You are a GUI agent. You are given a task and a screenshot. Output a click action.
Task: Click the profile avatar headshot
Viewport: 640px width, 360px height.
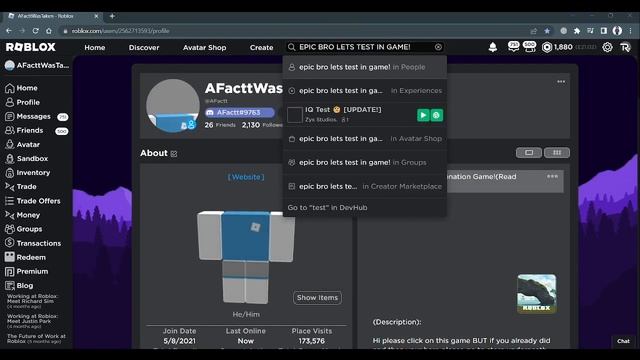click(173, 105)
